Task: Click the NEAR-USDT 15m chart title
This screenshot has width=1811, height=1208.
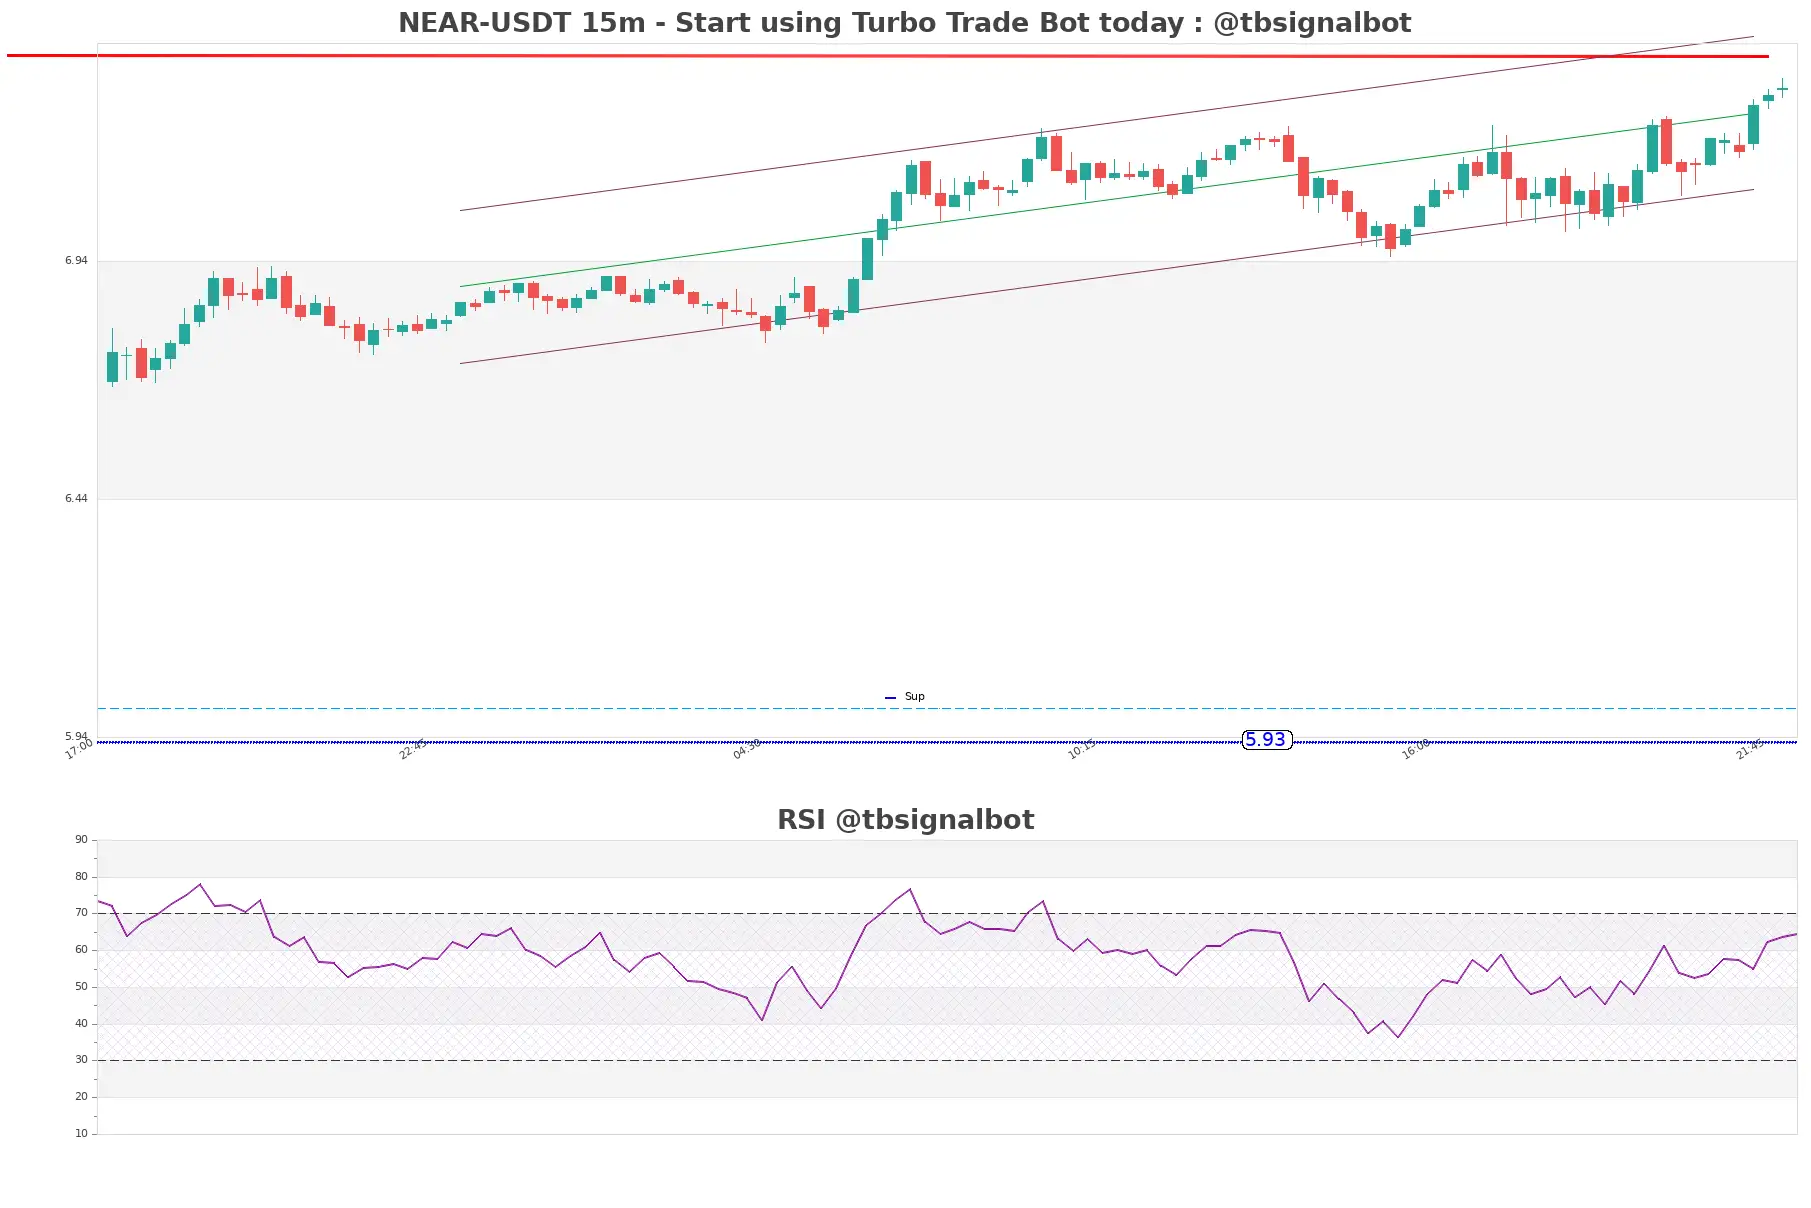Action: pos(904,22)
